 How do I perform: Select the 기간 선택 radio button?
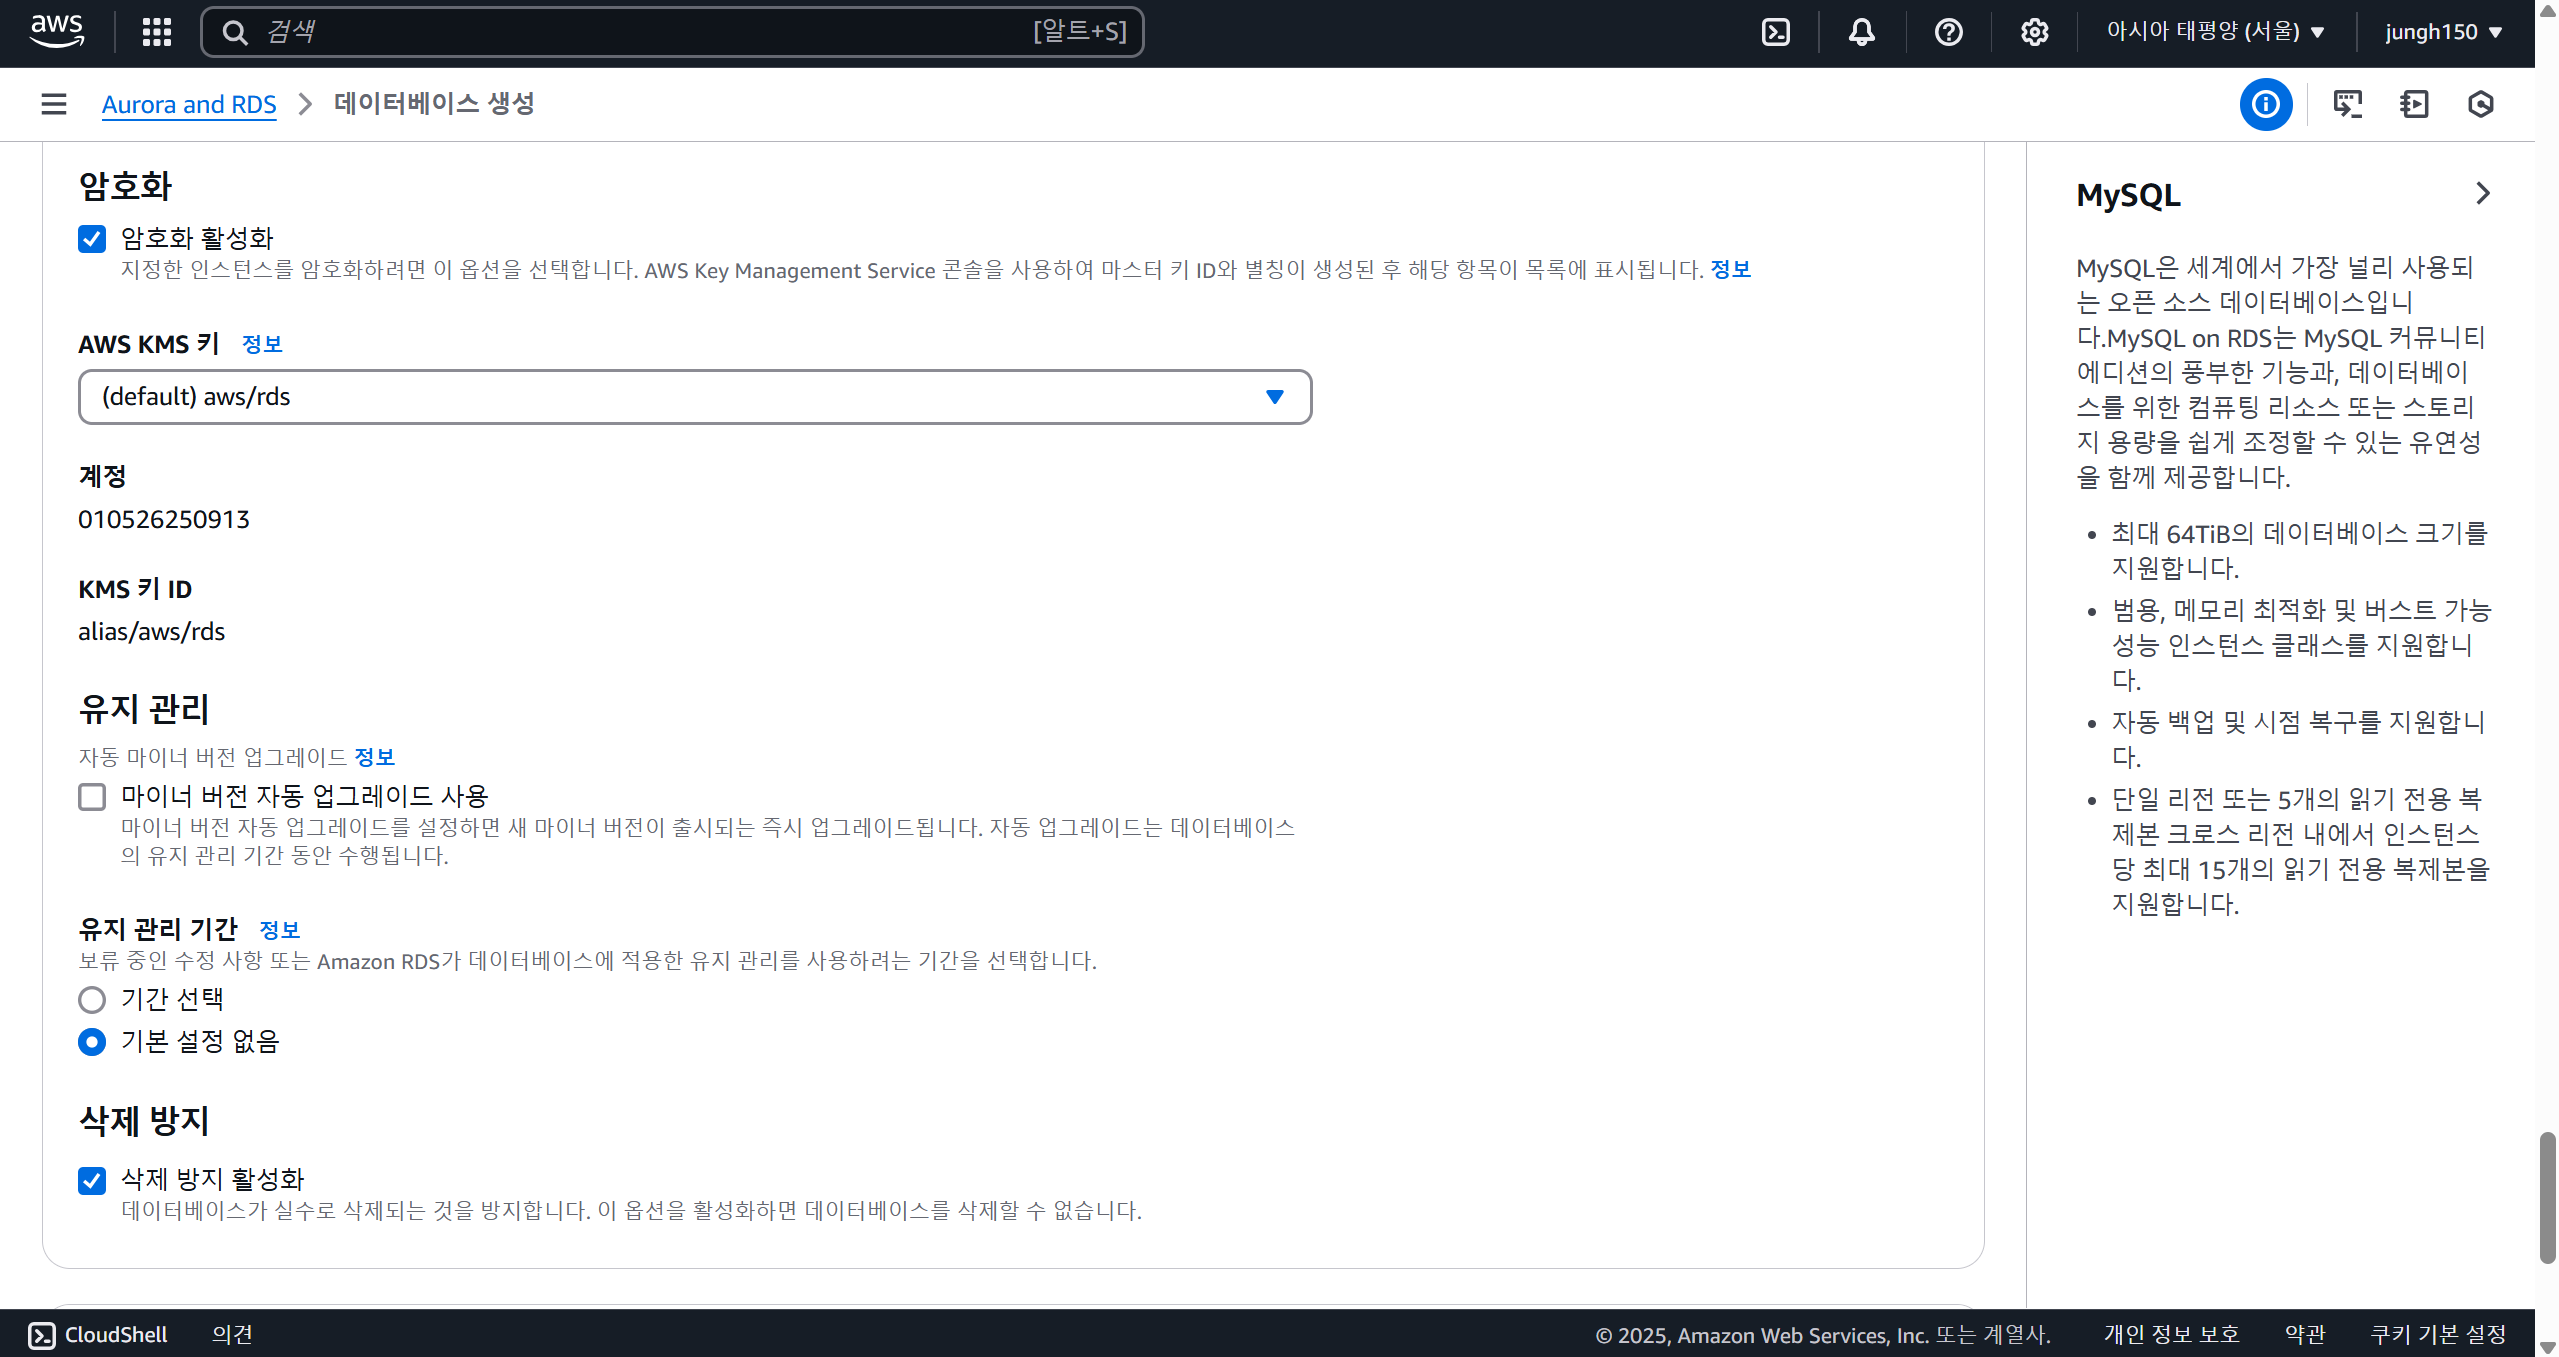(x=92, y=1000)
